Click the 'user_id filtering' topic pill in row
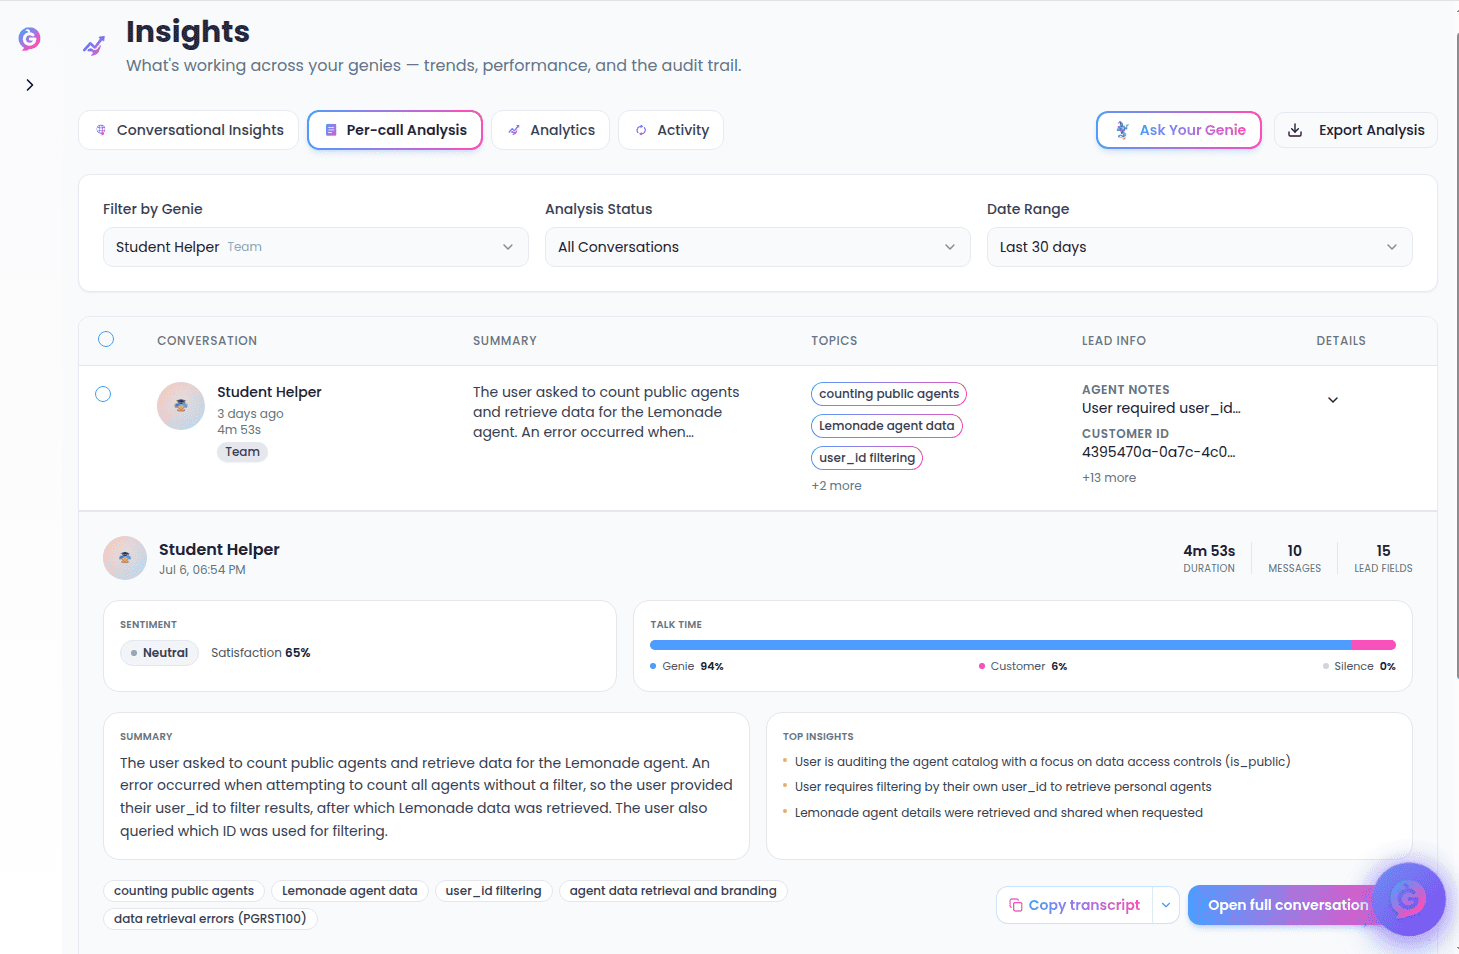This screenshot has height=954, width=1459. coord(867,458)
